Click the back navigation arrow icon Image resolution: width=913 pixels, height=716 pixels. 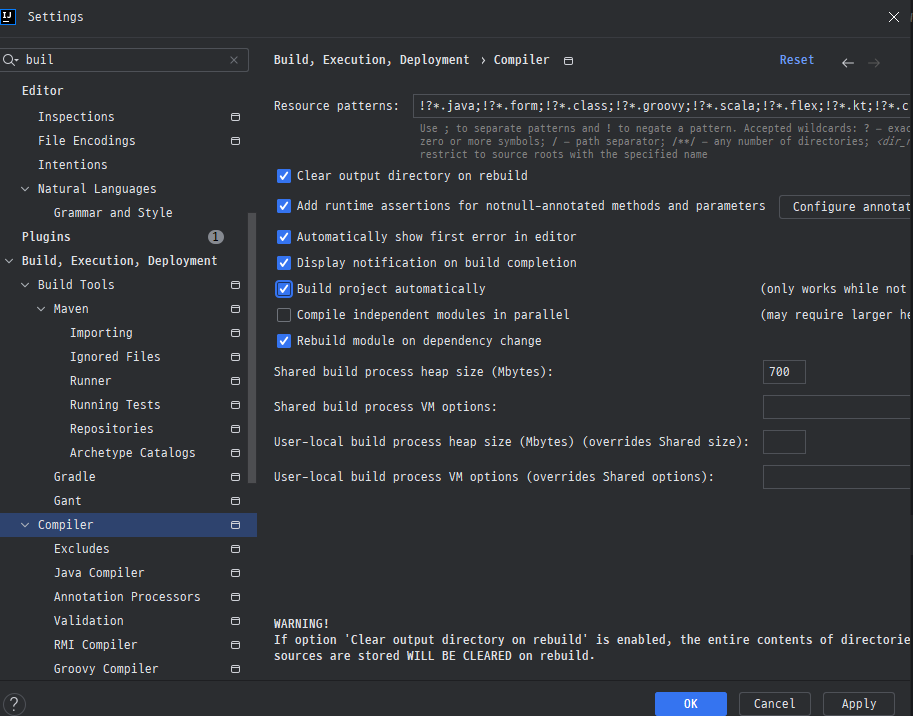(x=848, y=63)
